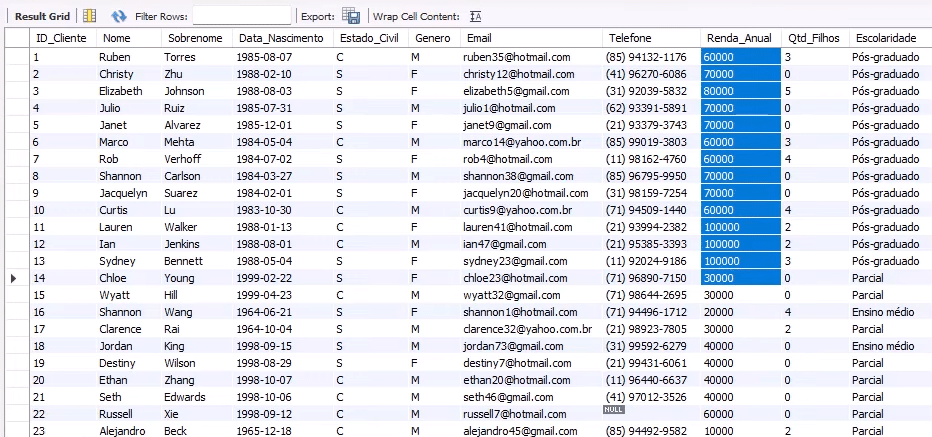Viewport: 932px width, 437px height.
Task: Select cell marco14@yahoo.com.br
Action: pyautogui.click(x=522, y=142)
